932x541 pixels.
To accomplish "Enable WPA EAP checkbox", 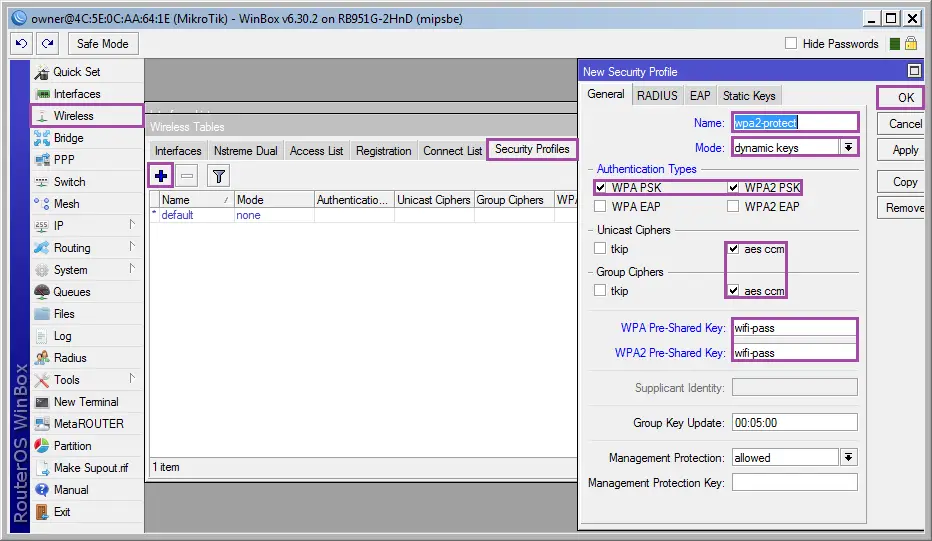I will [x=600, y=206].
